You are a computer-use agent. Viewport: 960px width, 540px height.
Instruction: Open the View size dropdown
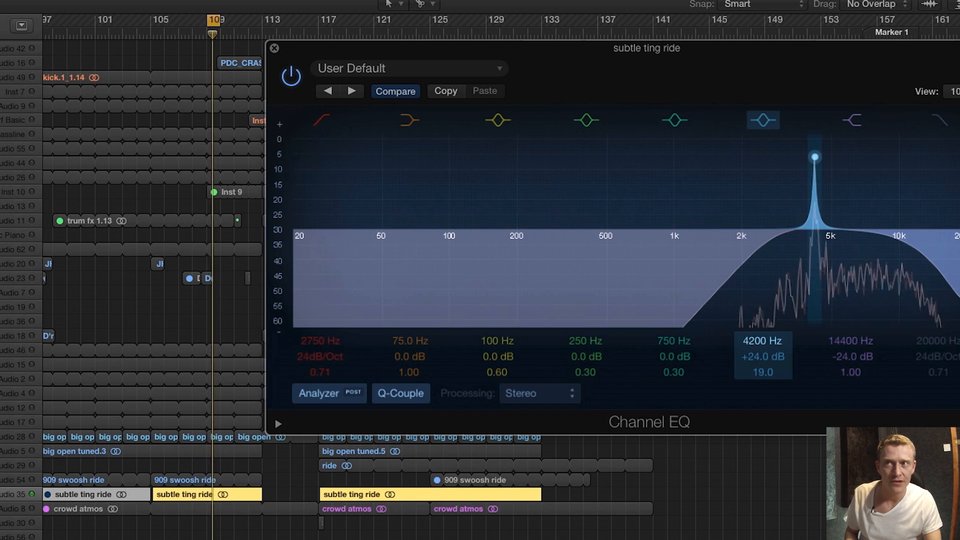point(951,91)
